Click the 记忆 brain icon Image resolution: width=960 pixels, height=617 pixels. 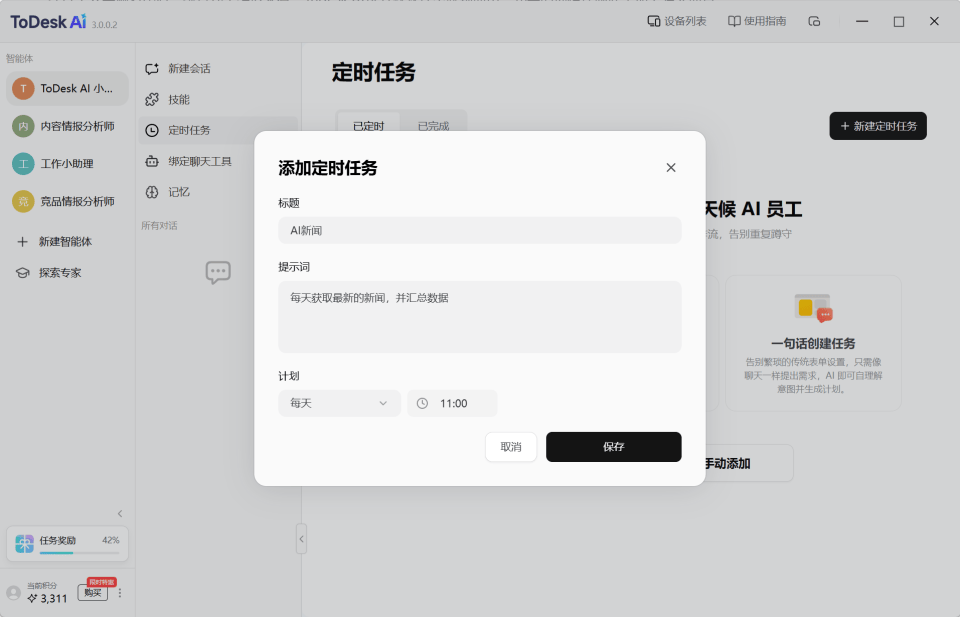tap(152, 192)
